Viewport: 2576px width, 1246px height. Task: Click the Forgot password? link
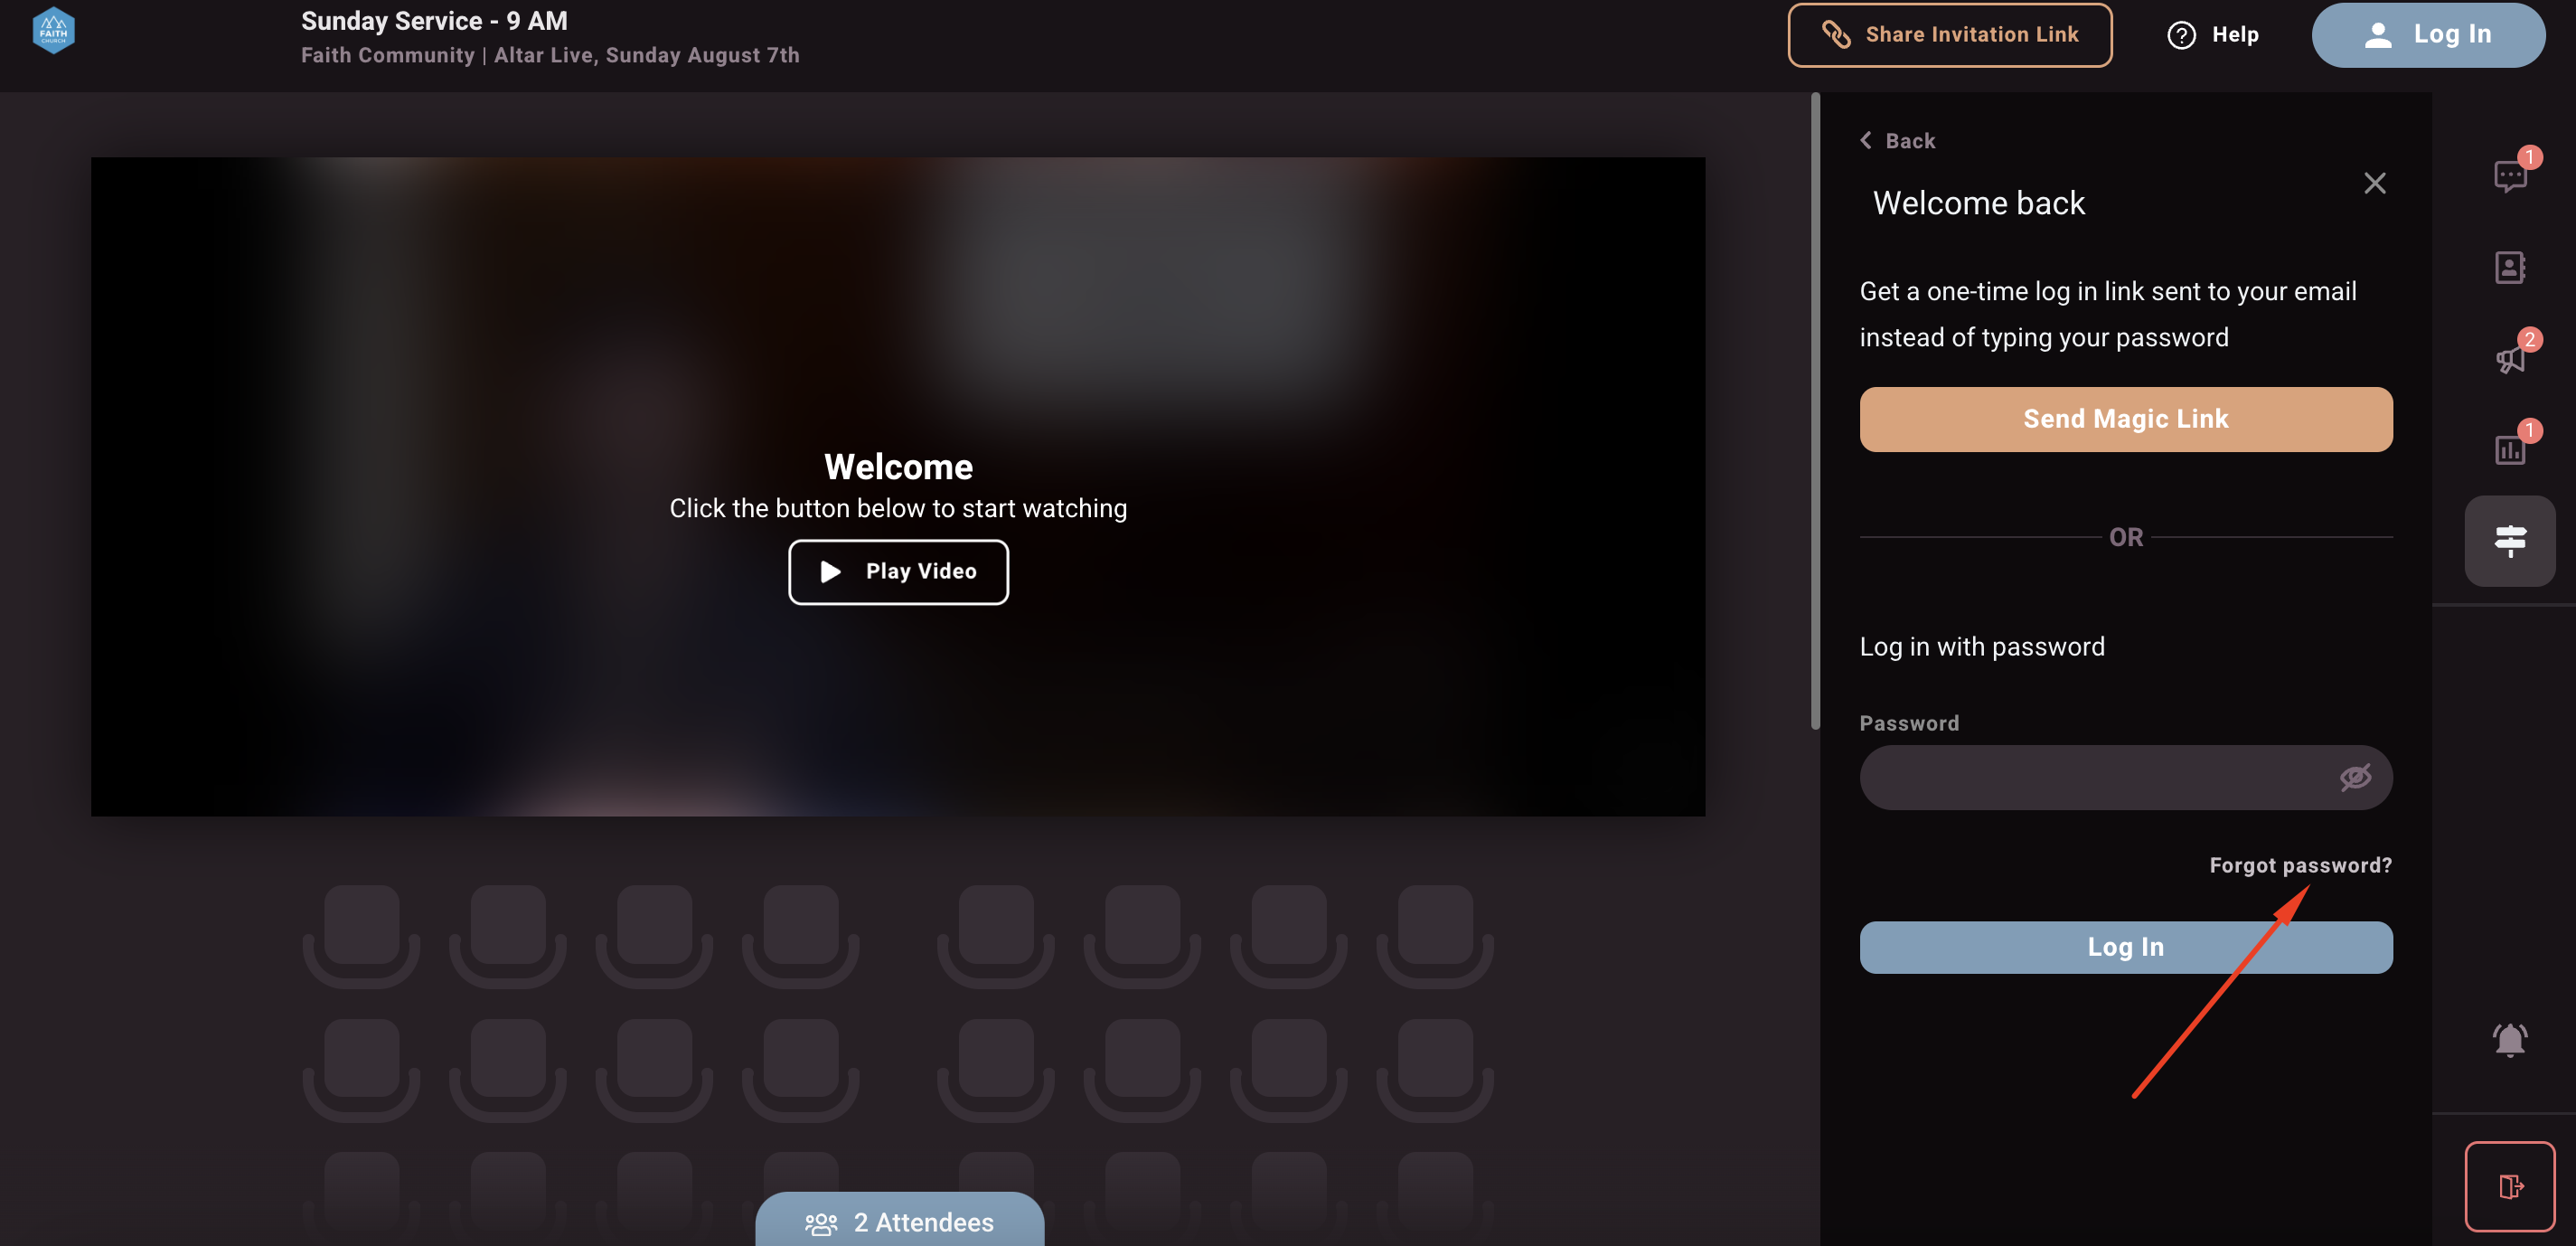click(2300, 865)
